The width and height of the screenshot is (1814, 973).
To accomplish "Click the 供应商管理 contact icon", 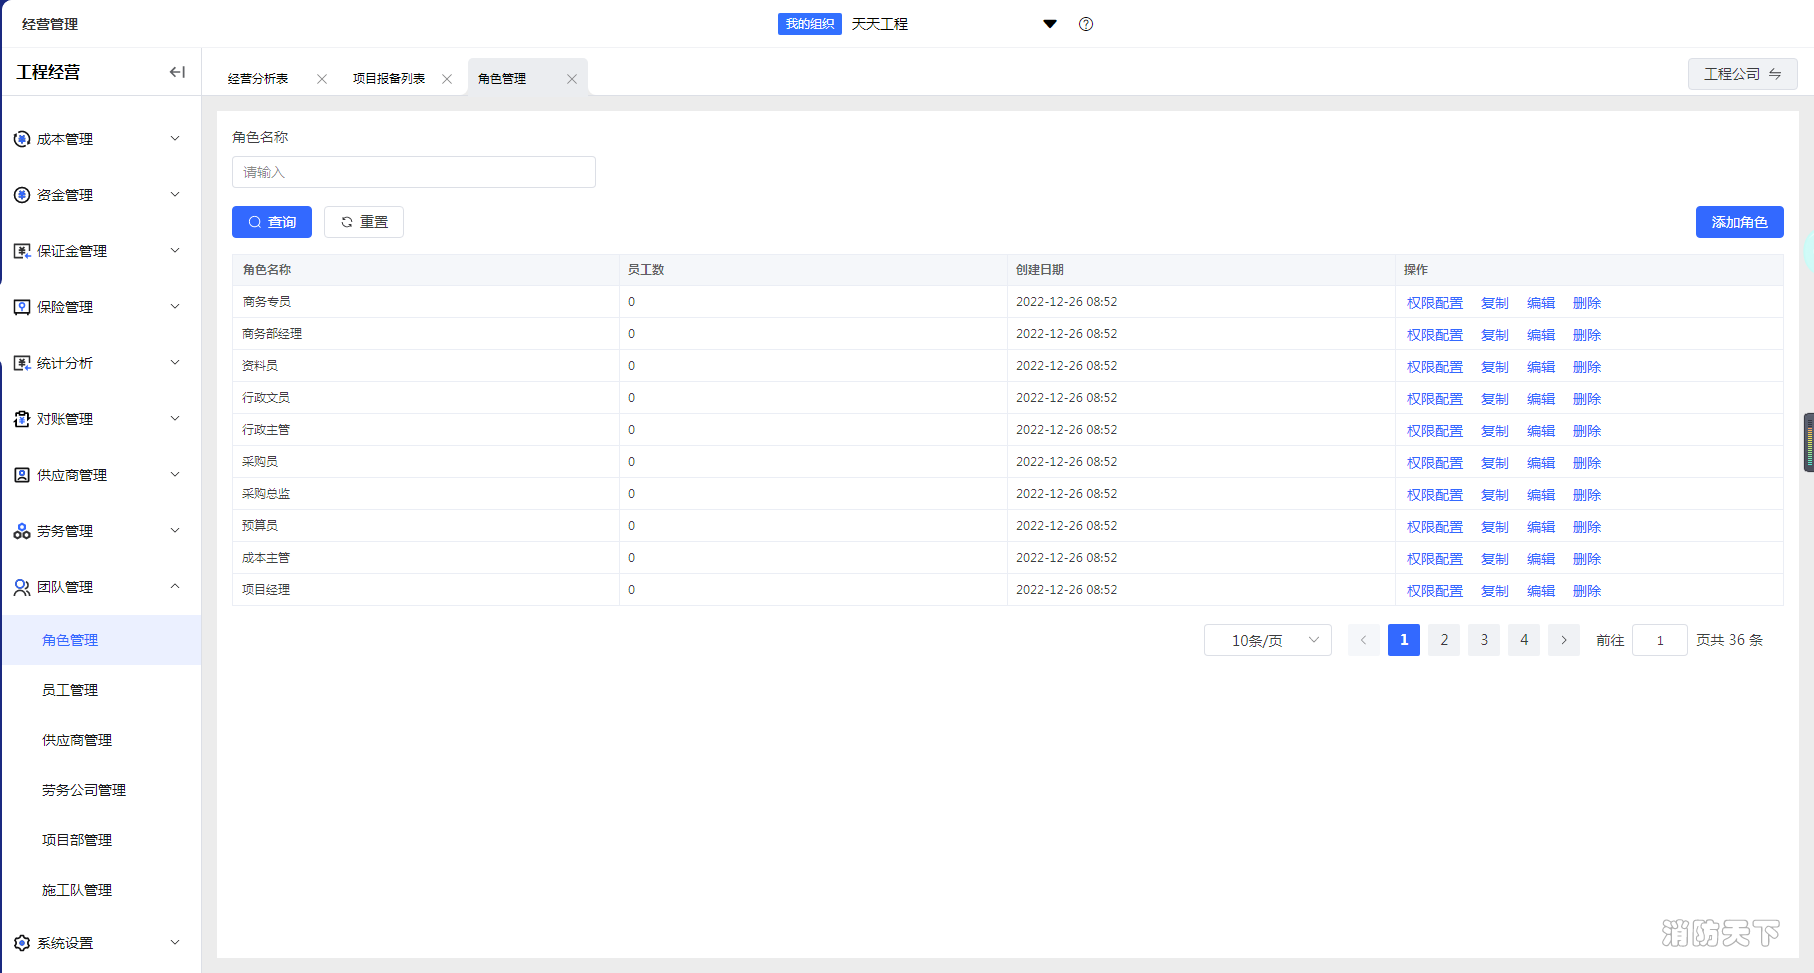I will pos(22,475).
